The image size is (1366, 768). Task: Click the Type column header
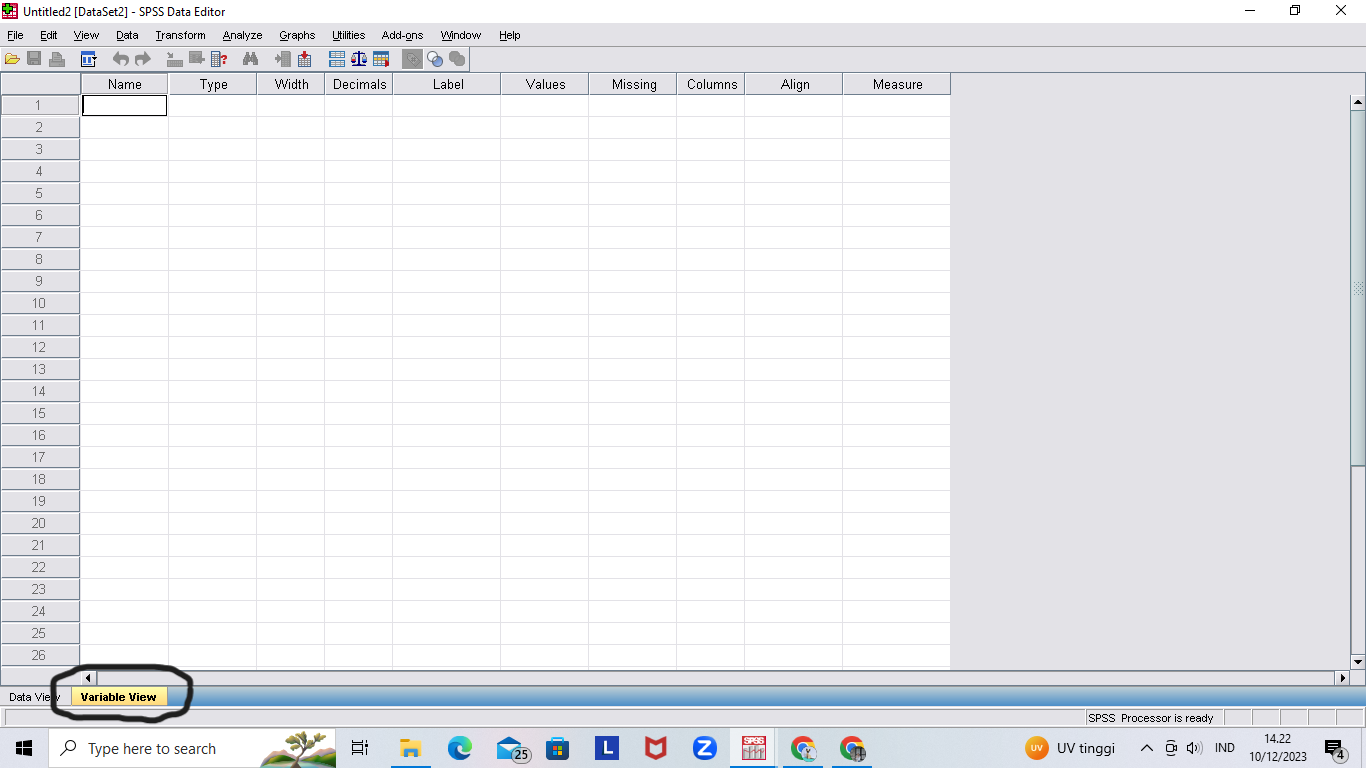tap(213, 84)
